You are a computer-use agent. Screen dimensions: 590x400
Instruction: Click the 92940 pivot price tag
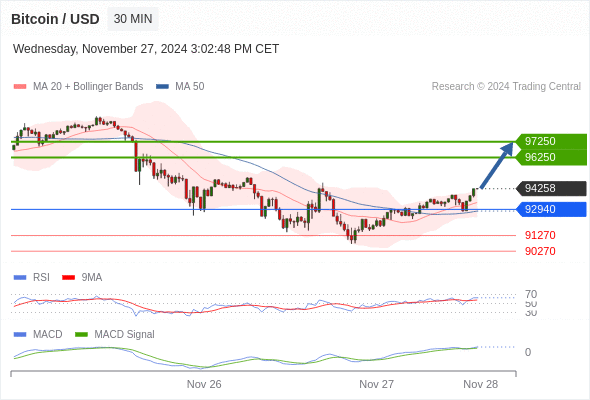pos(551,209)
